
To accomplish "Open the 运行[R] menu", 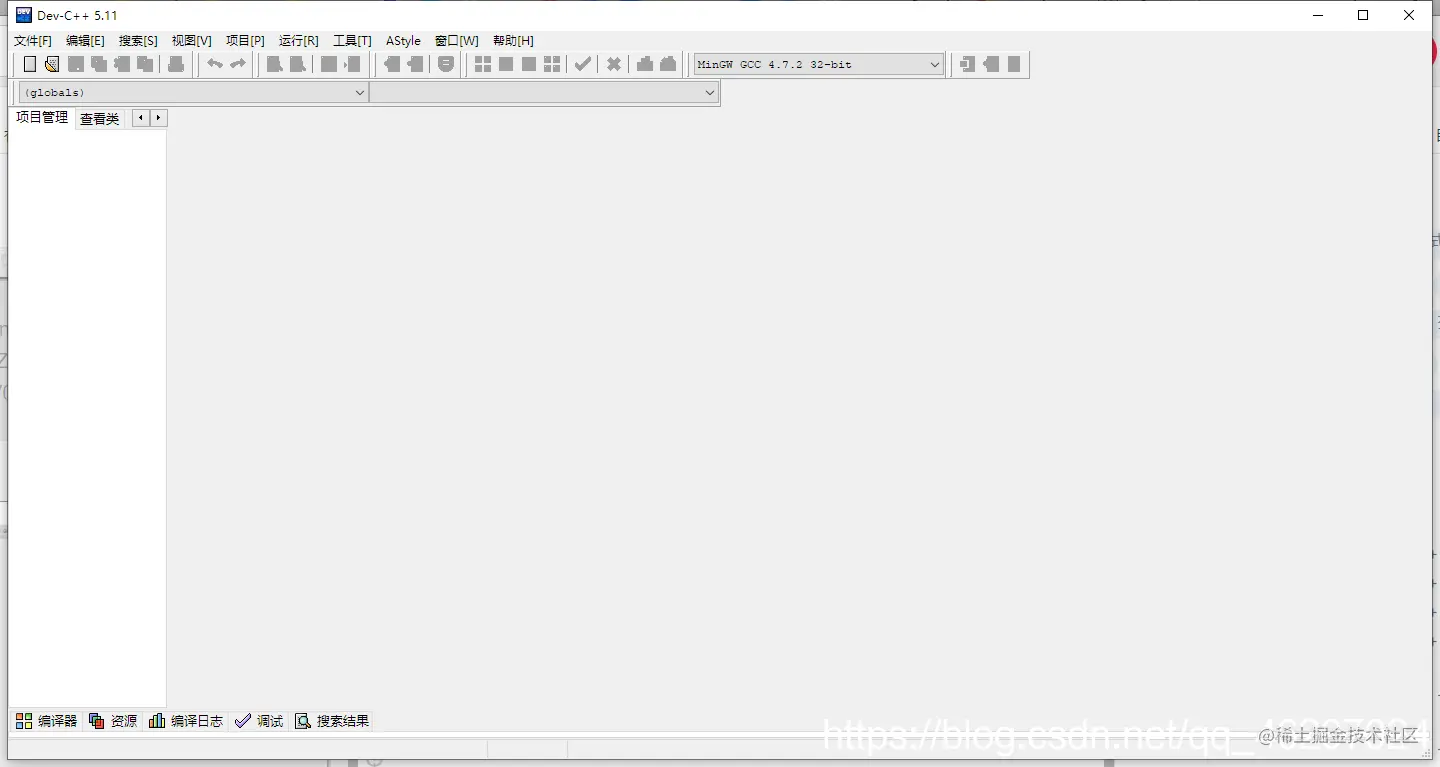I will click(299, 41).
